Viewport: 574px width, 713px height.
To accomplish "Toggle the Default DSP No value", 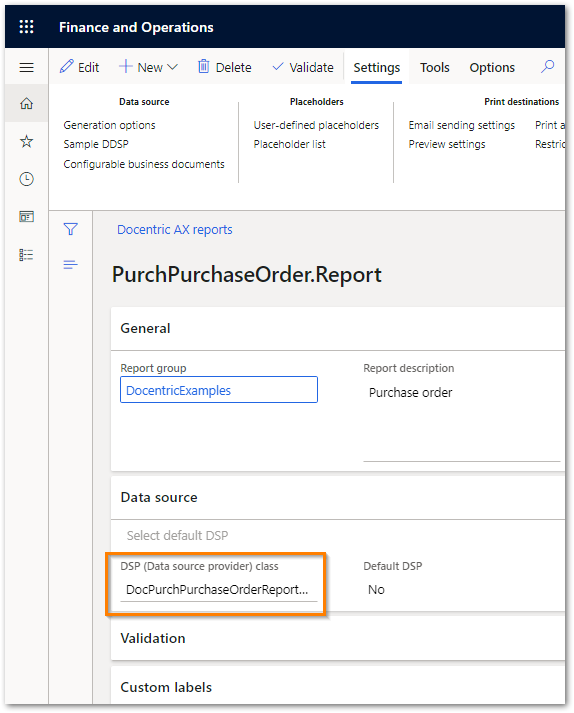I will tap(376, 589).
